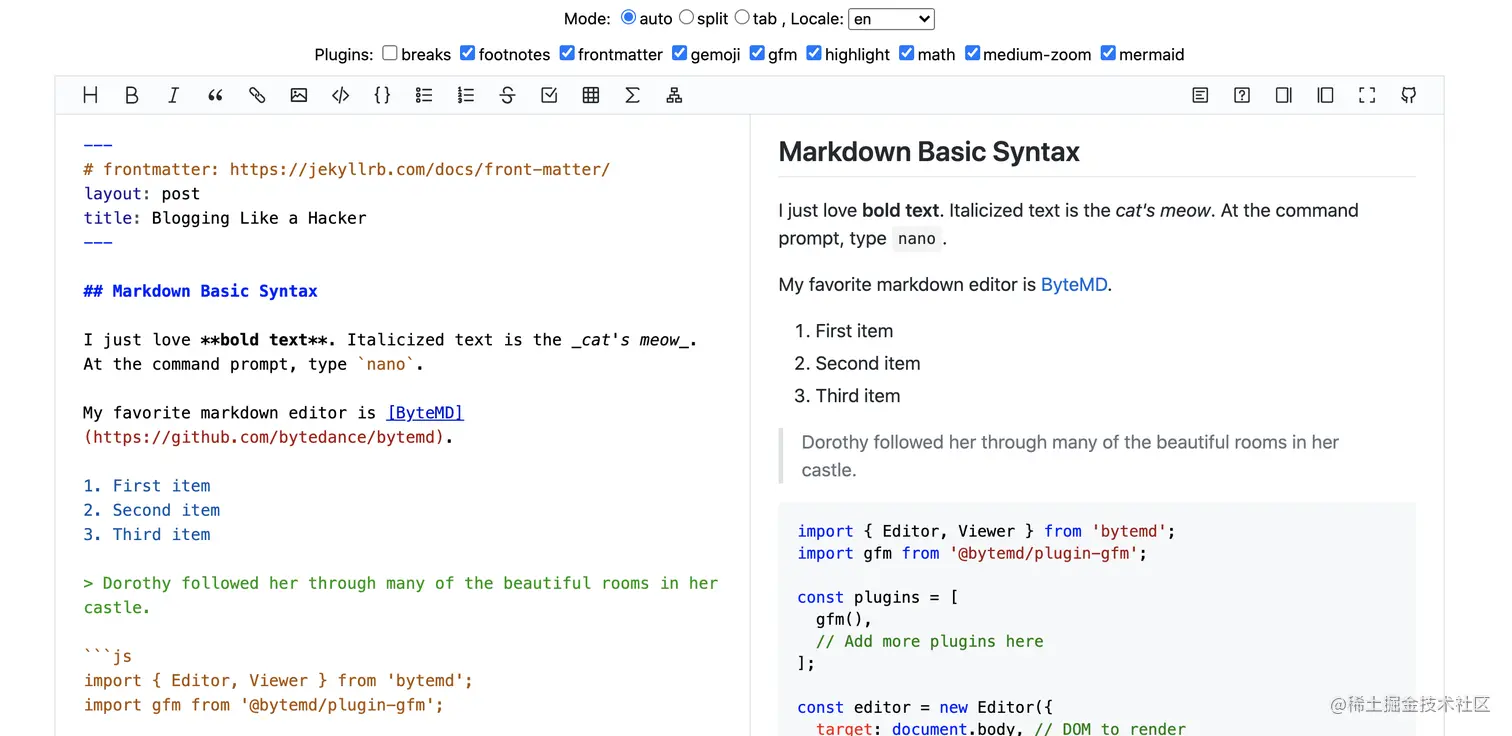Click the 'layout: post' editor line
The width and height of the screenshot is (1512, 736).
142,194
